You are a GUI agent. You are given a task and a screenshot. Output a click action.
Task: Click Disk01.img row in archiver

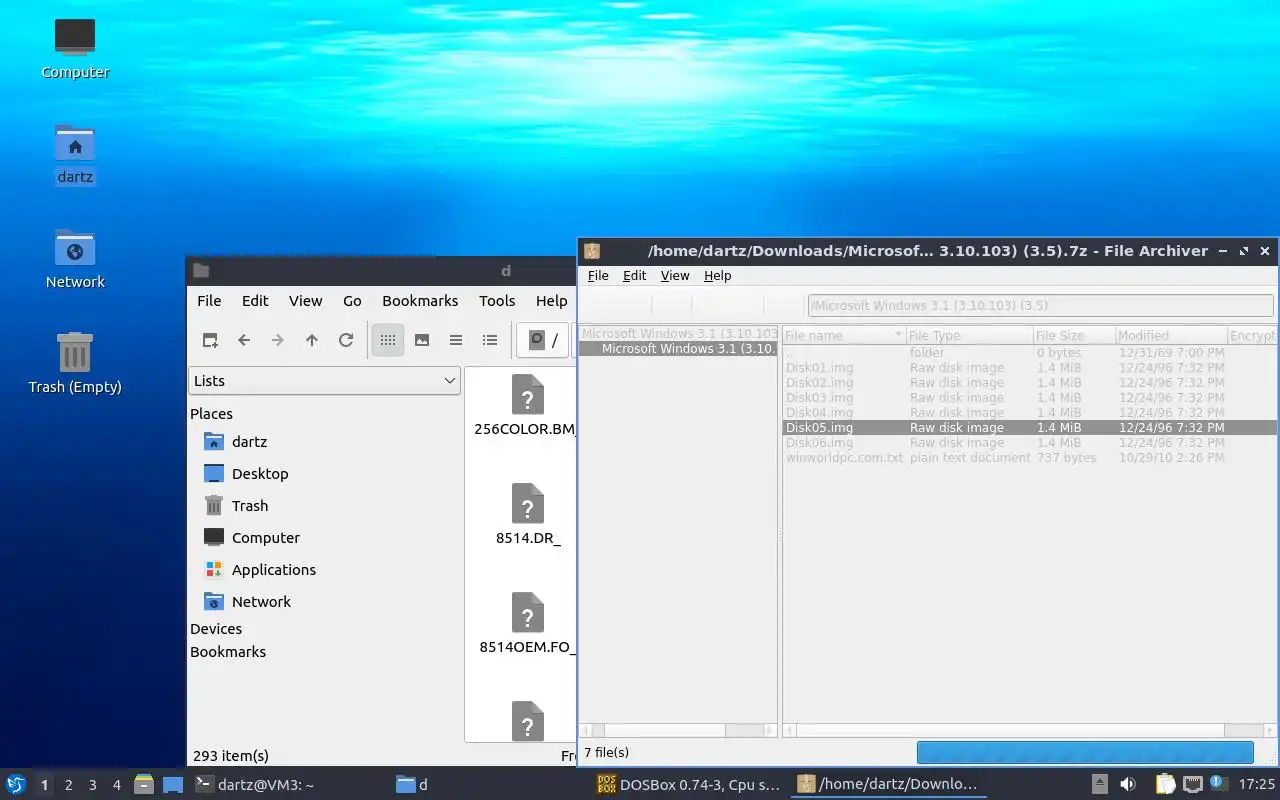[x=1030, y=368]
